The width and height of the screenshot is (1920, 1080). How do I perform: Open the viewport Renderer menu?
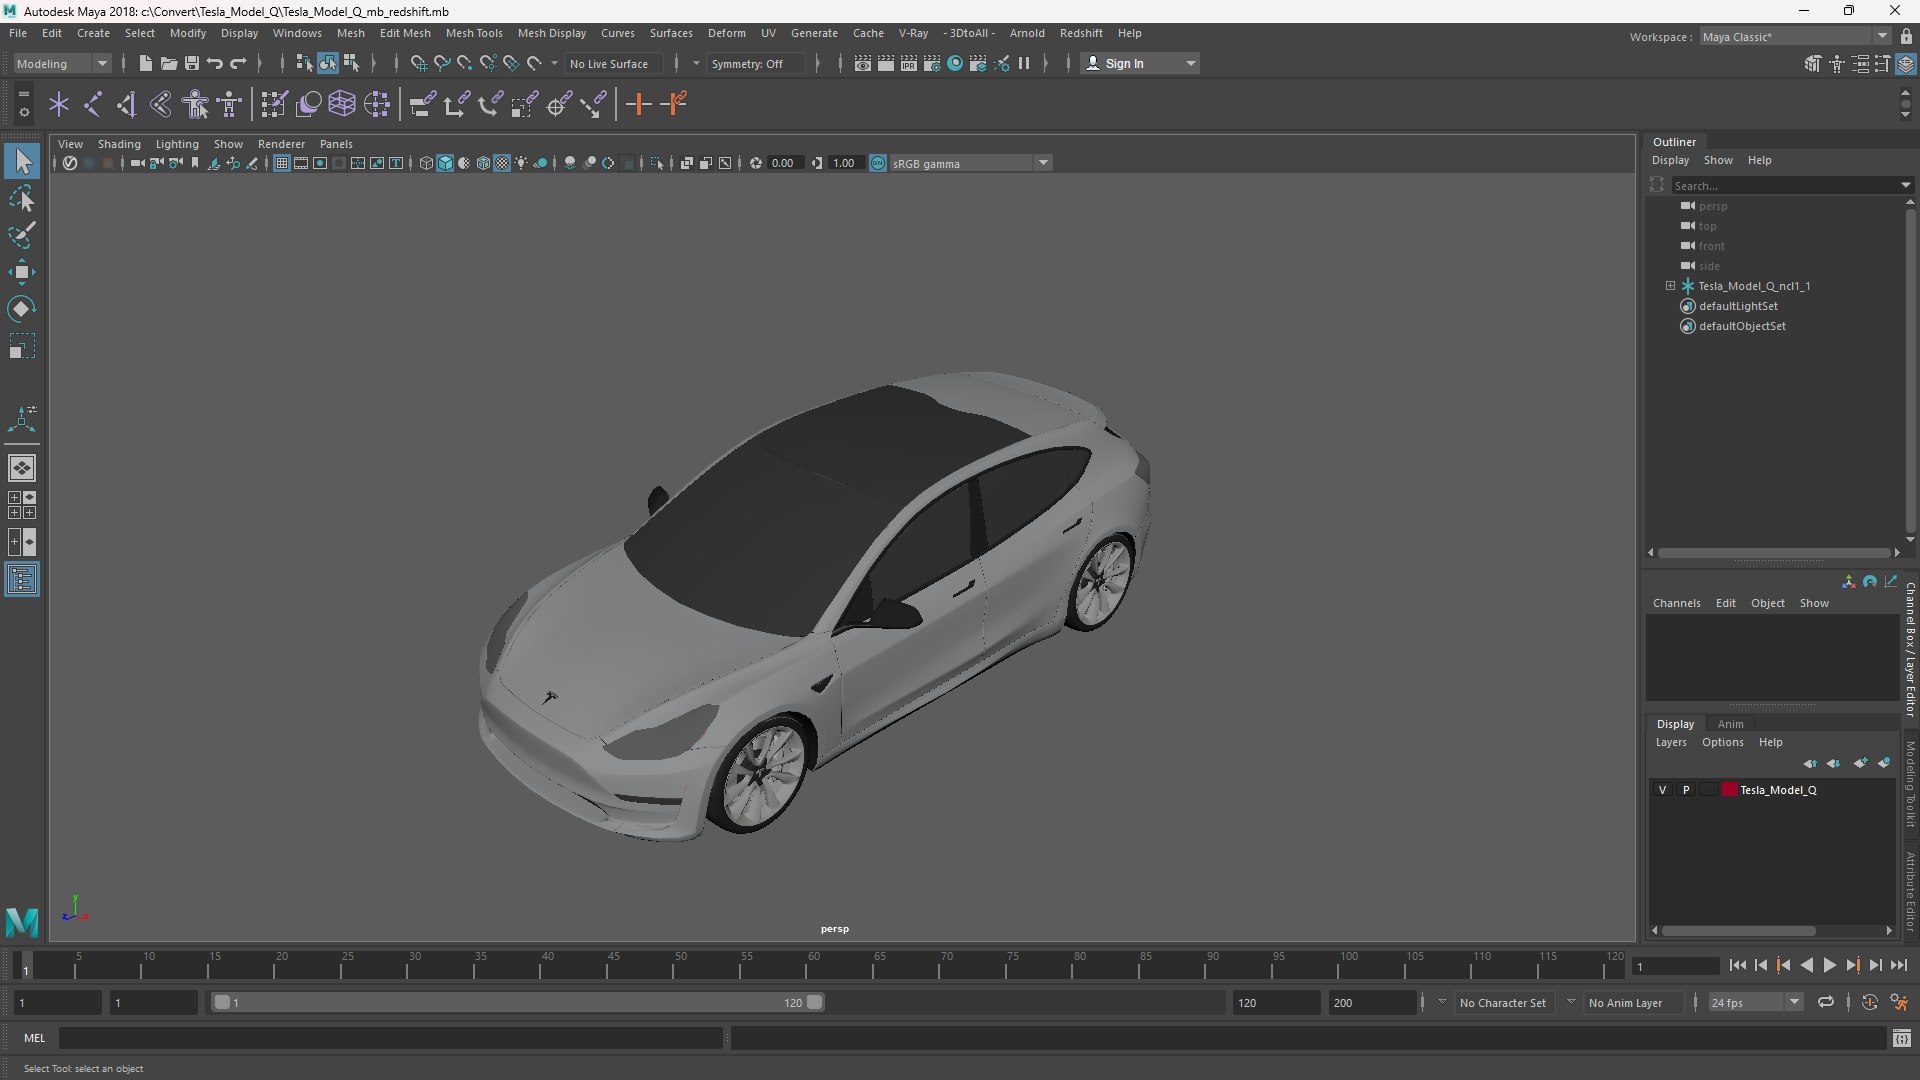pos(281,144)
